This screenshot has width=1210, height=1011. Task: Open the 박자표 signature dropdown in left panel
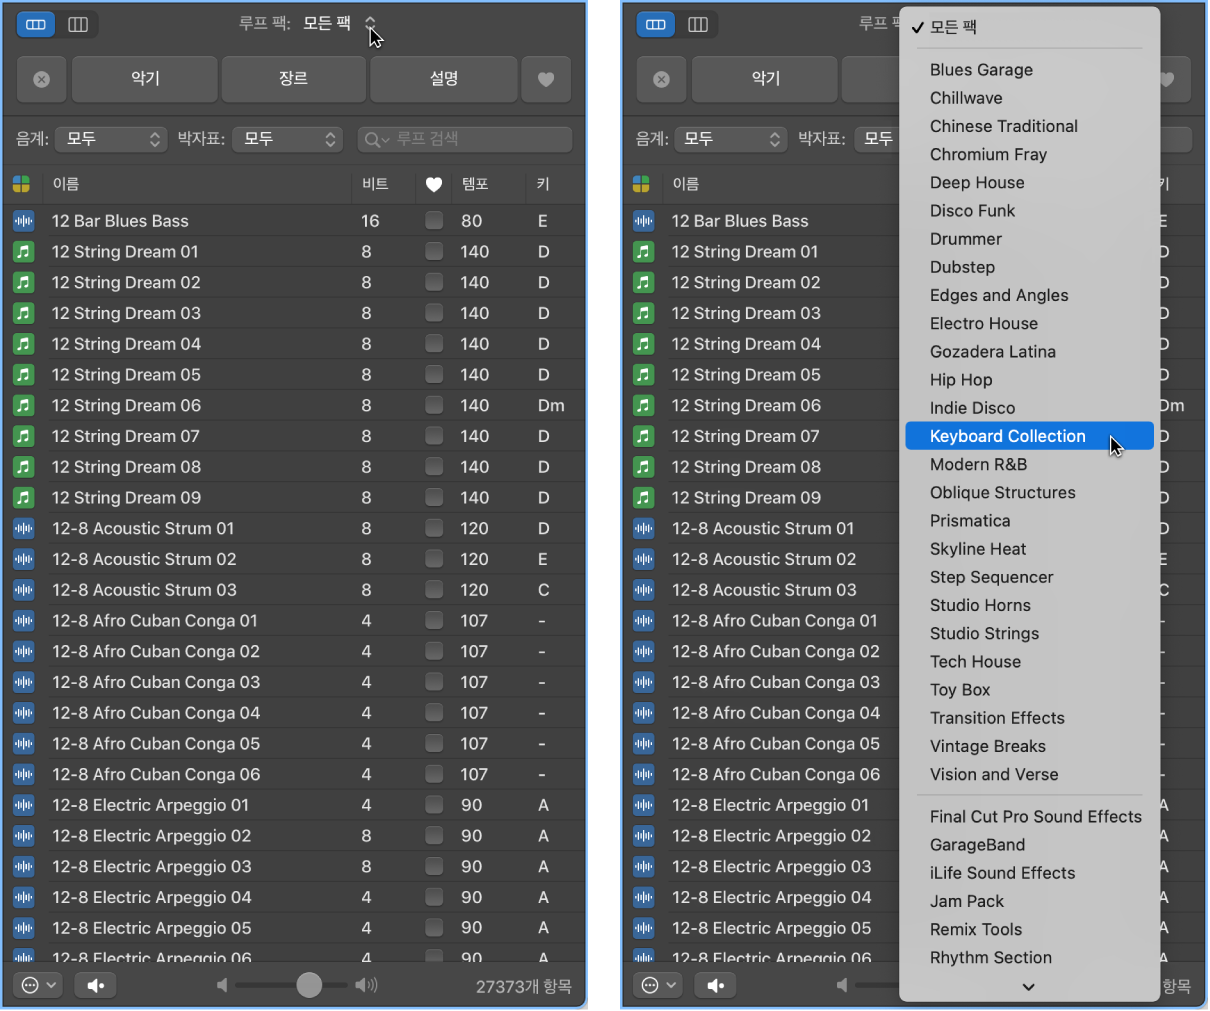(288, 139)
